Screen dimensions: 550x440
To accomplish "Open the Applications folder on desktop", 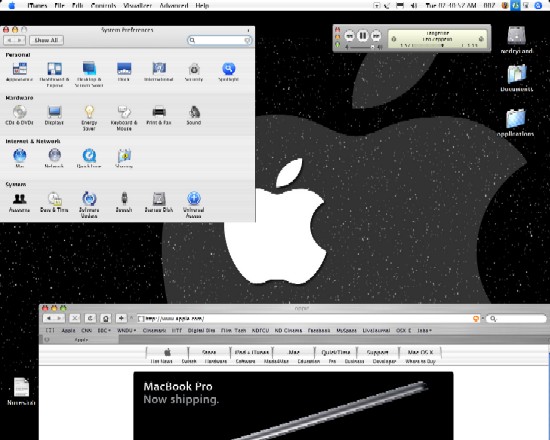I will 516,123.
